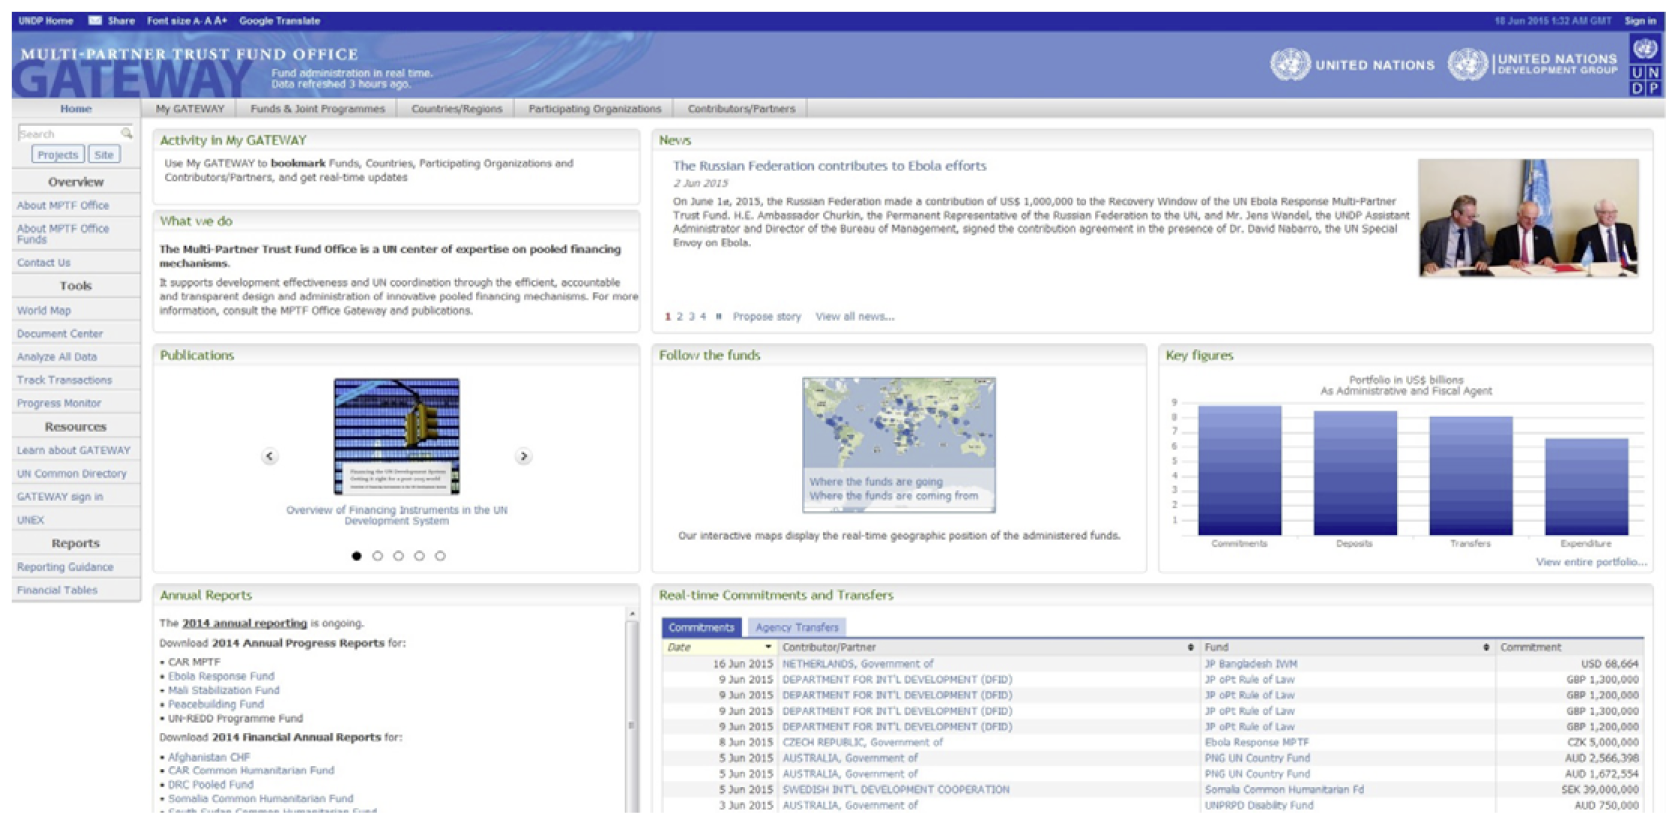Open World Map tool
Viewport: 1677px width, 840px height.
[44, 310]
